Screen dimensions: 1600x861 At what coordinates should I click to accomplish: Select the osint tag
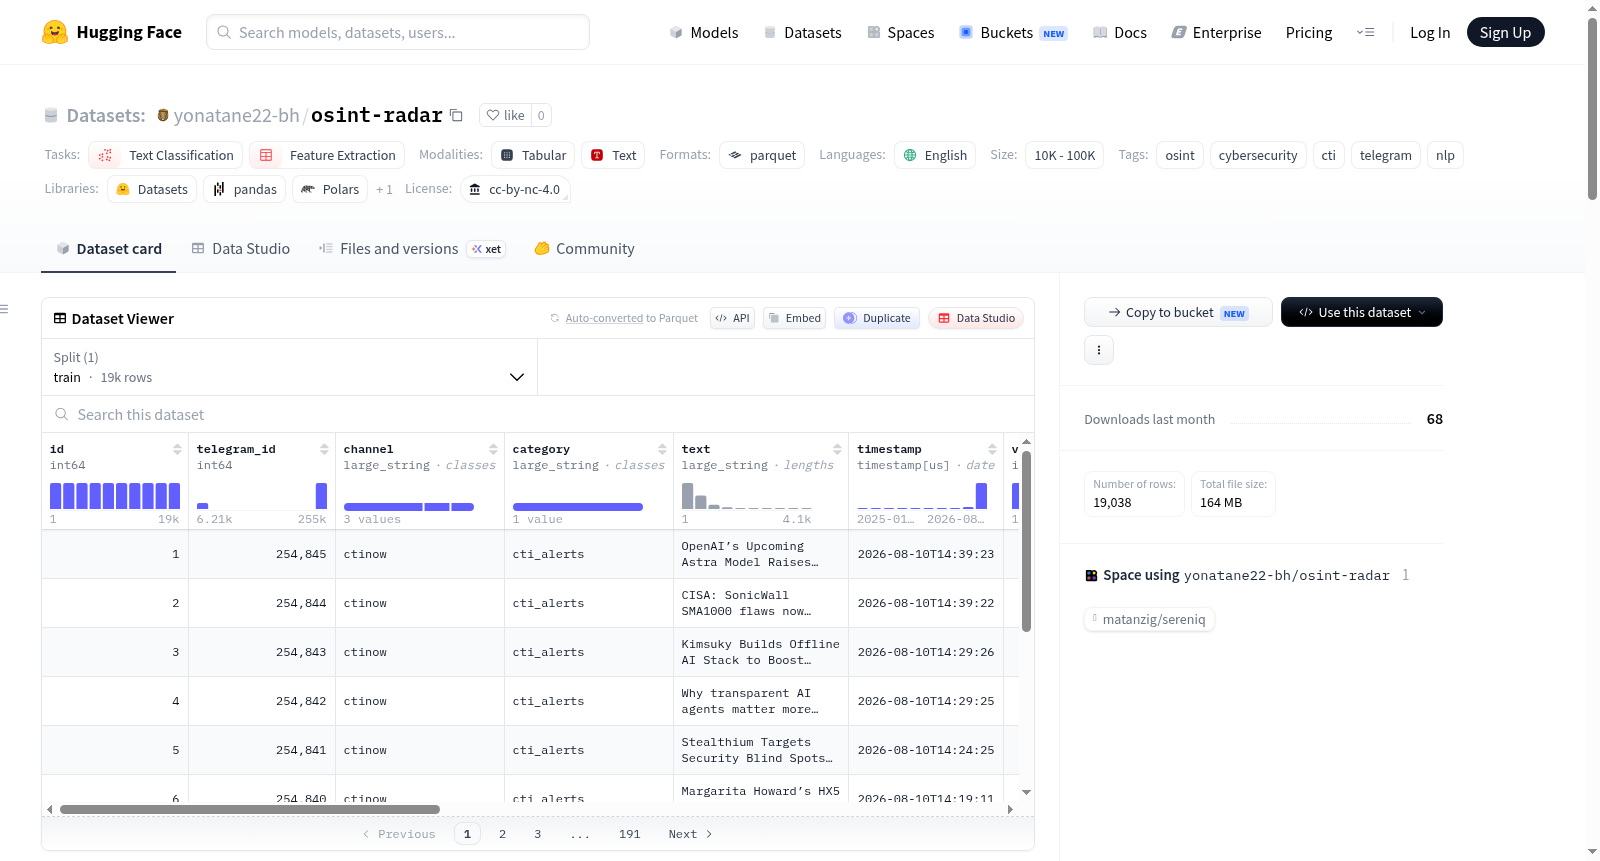point(1180,155)
